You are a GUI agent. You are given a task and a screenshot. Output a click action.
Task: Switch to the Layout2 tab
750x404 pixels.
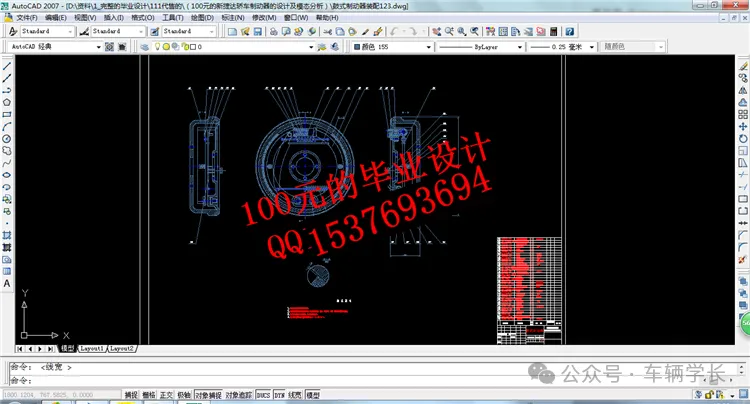(121, 349)
